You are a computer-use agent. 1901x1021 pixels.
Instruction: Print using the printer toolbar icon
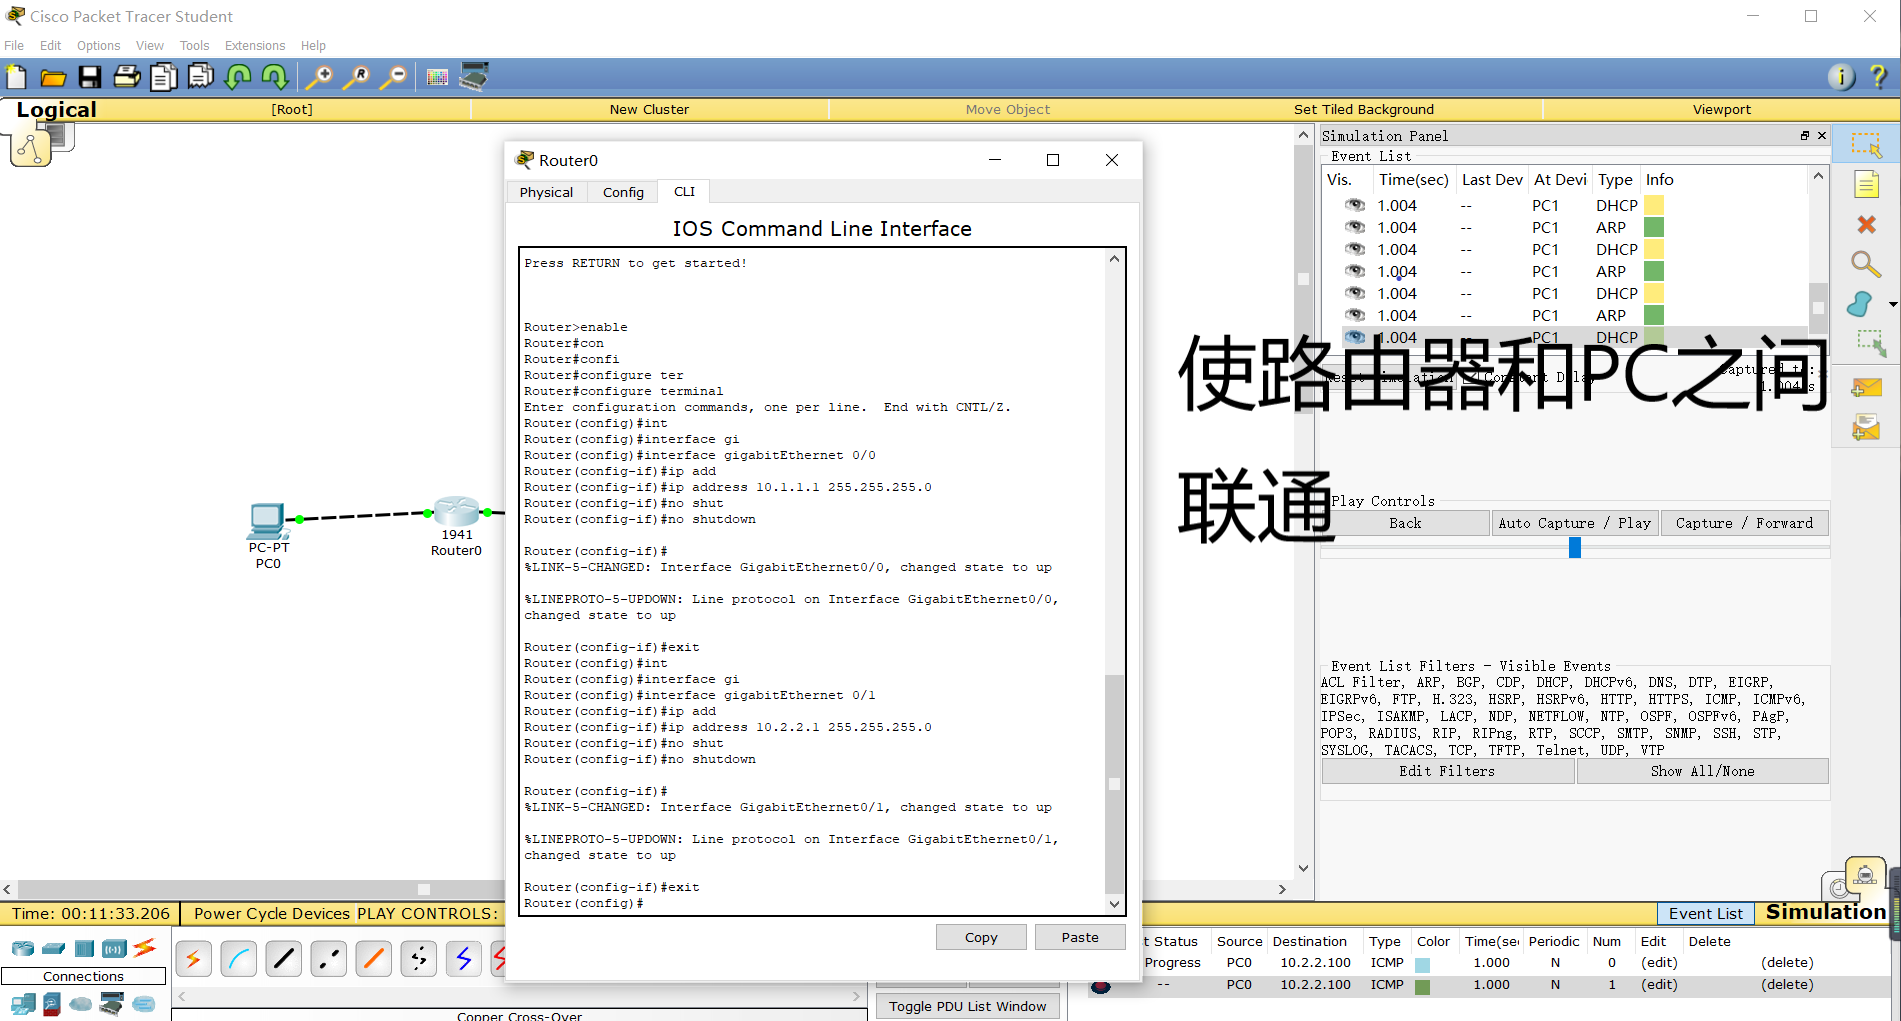(x=127, y=77)
